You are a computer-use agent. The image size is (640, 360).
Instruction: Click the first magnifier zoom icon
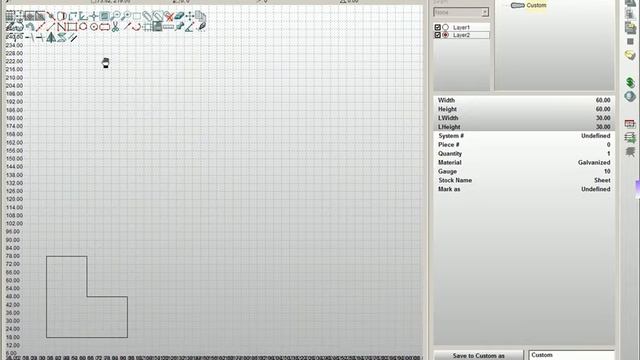(x=115, y=16)
